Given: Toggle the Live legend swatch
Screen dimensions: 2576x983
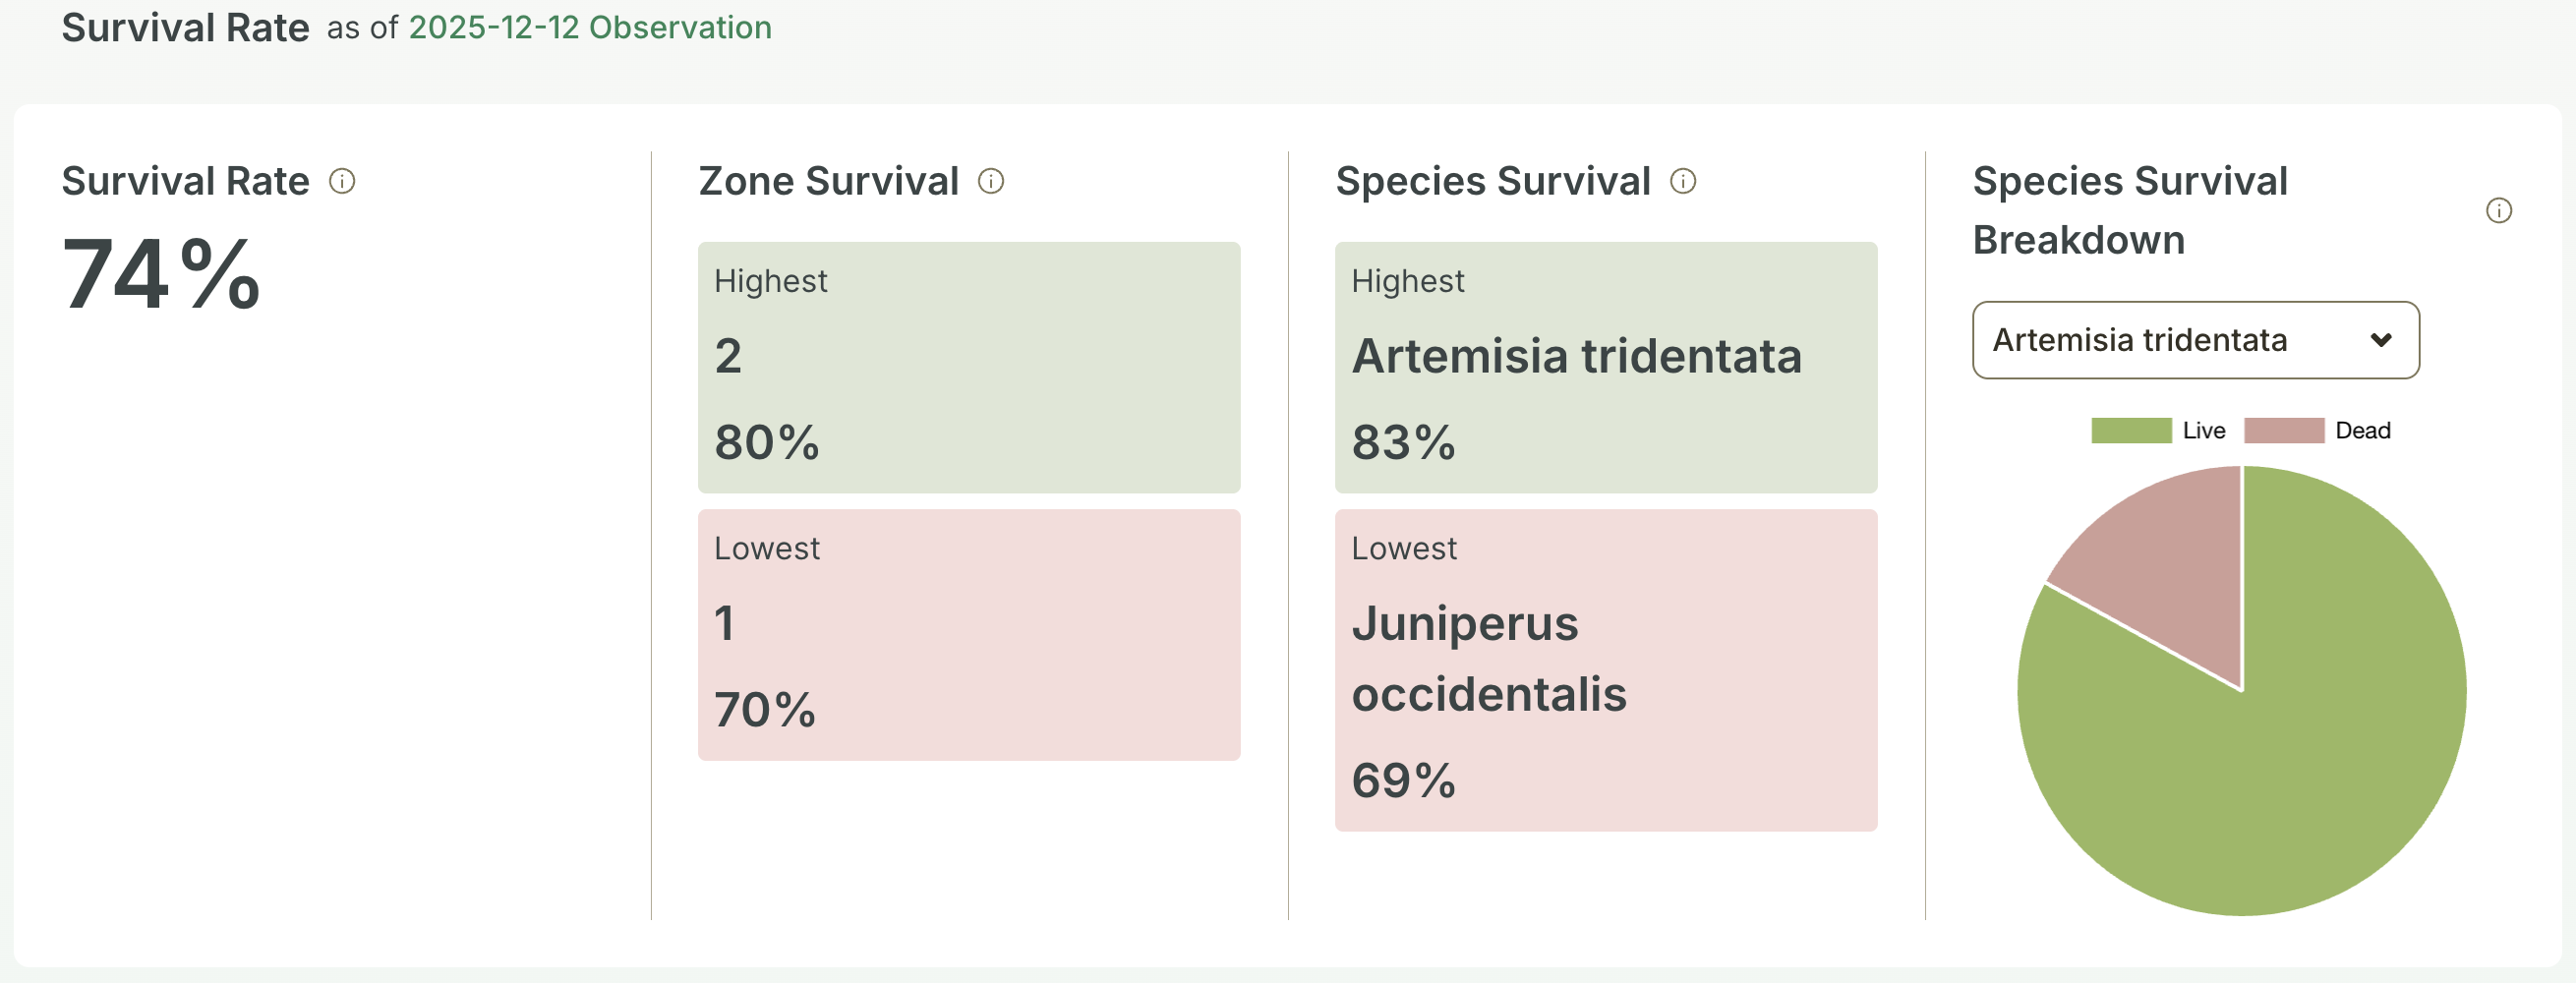Looking at the screenshot, I should [2131, 430].
